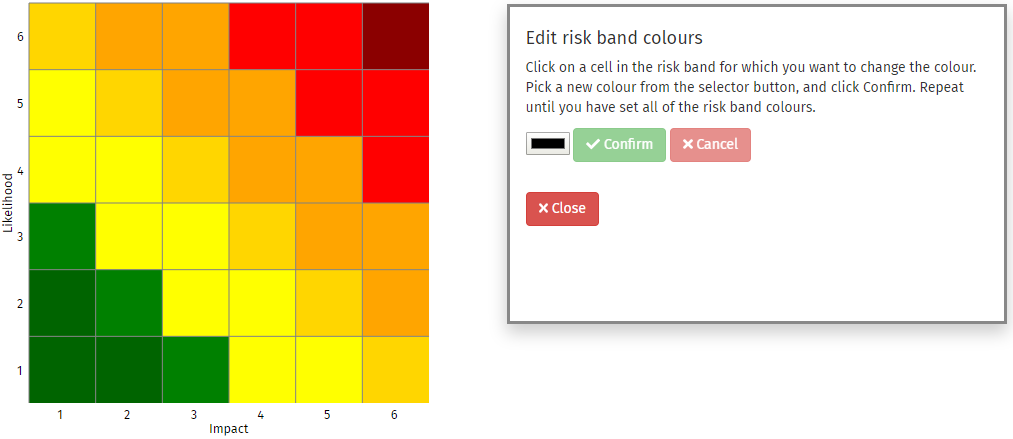Screen dimensions: 1013x439
Task: Select the yellow cell at impact 3, likelihood 3
Action: pyautogui.click(x=196, y=236)
